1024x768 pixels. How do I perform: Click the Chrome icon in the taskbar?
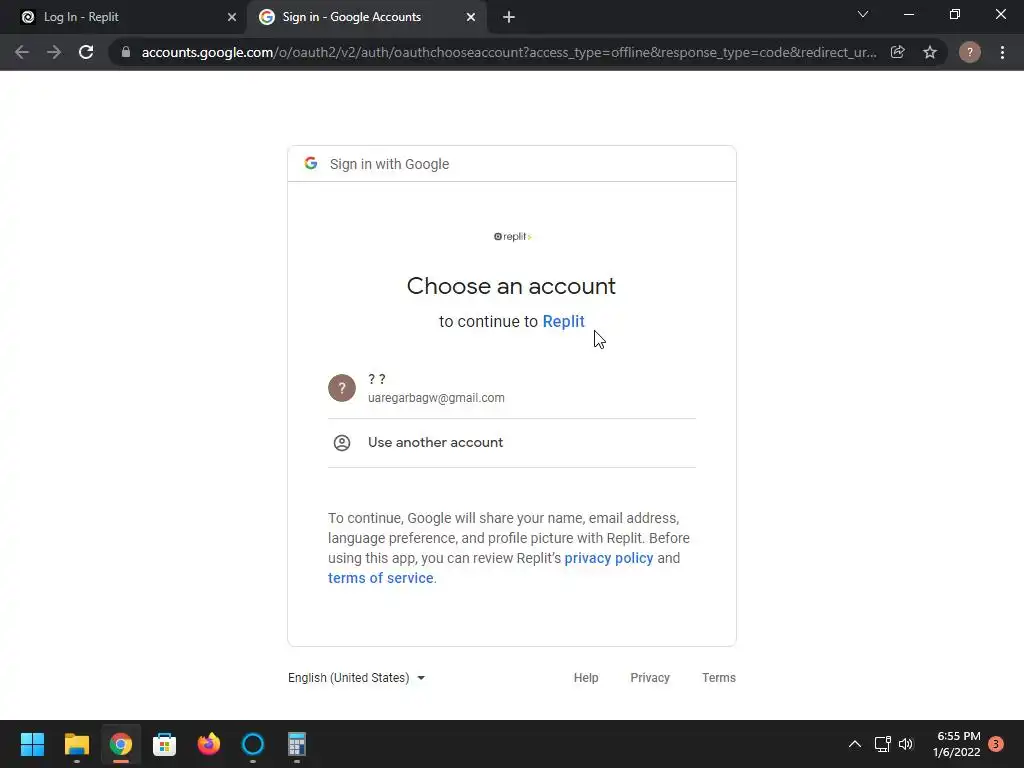(x=121, y=744)
